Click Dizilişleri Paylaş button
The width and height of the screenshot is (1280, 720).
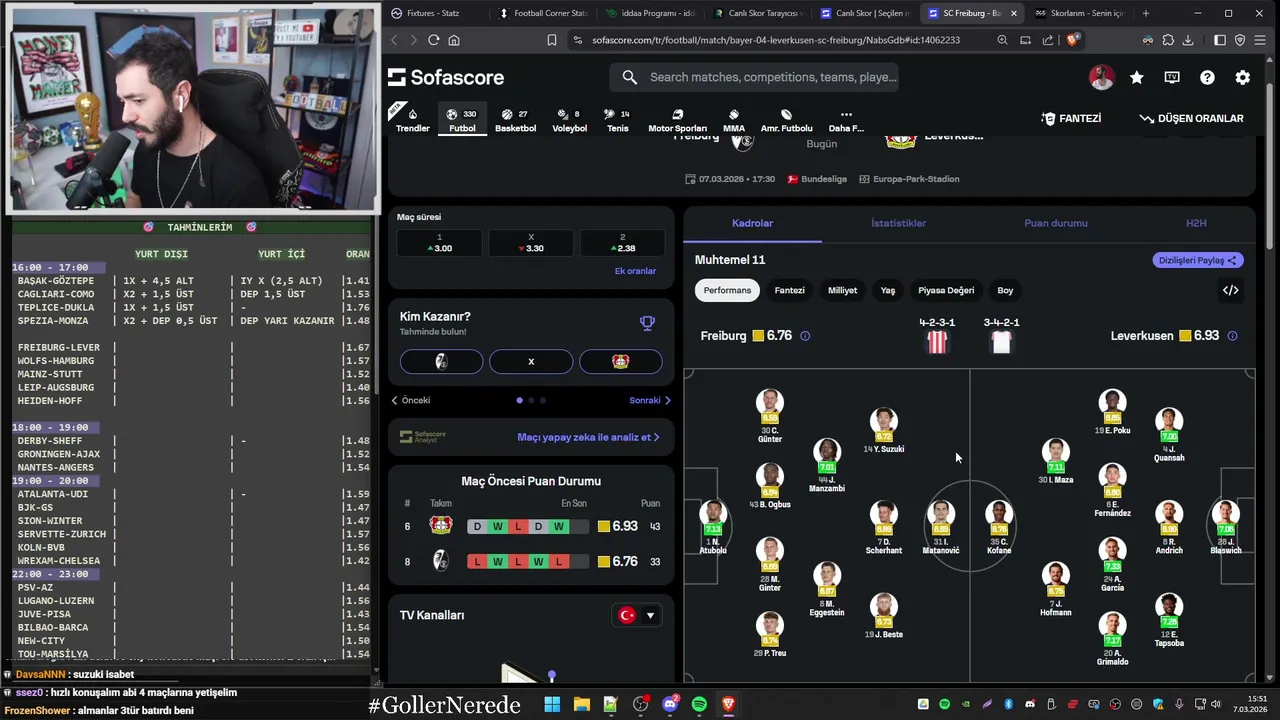click(x=1197, y=260)
